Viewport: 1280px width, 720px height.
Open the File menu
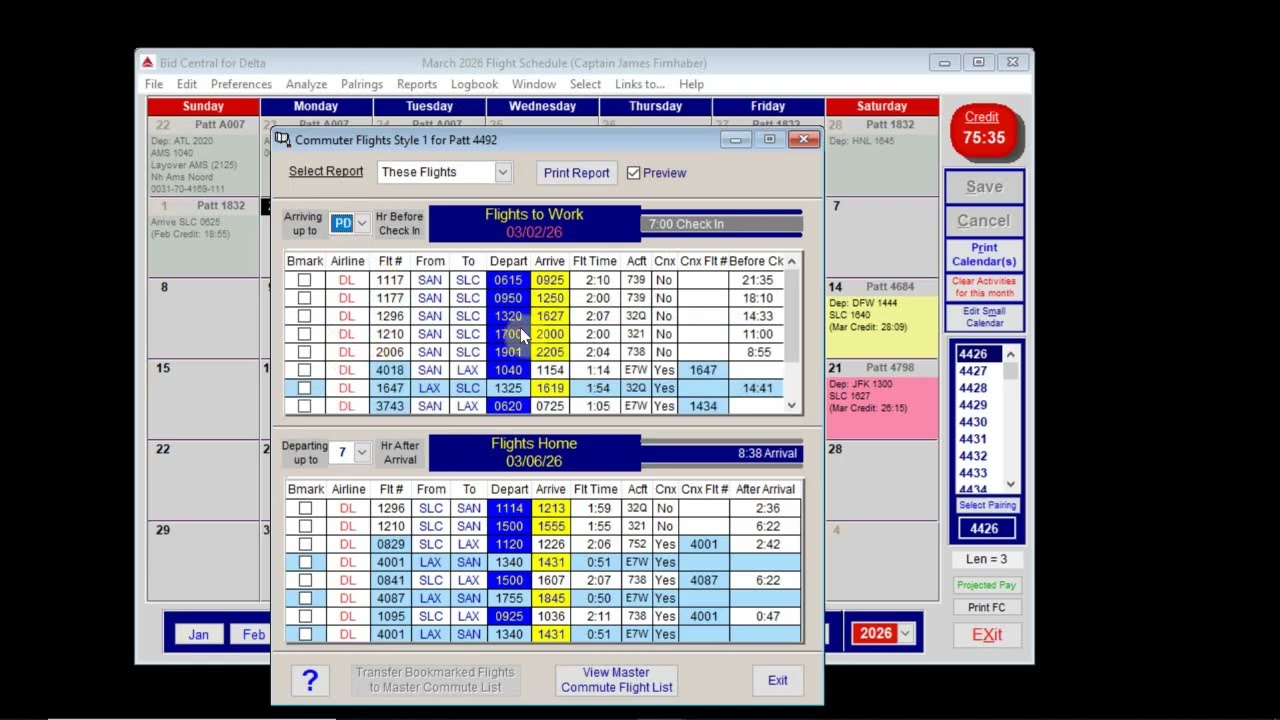point(153,84)
